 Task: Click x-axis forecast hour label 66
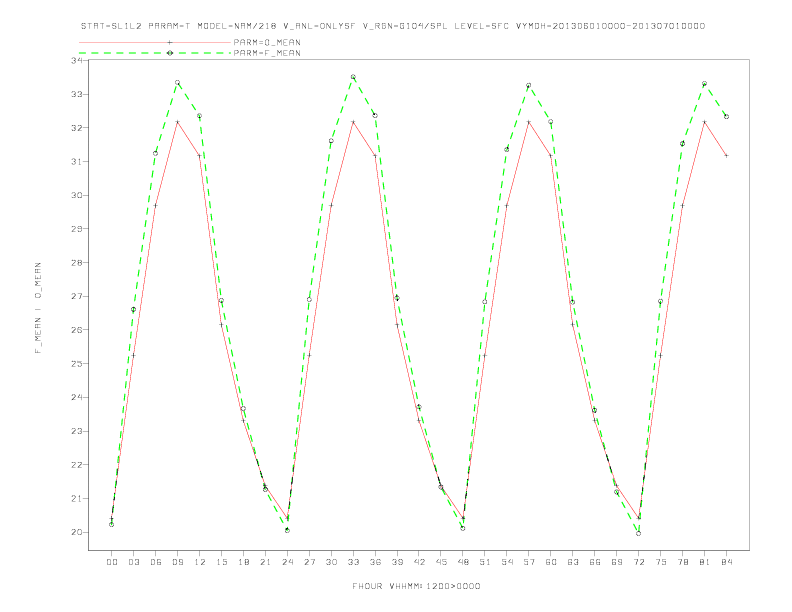595,562
